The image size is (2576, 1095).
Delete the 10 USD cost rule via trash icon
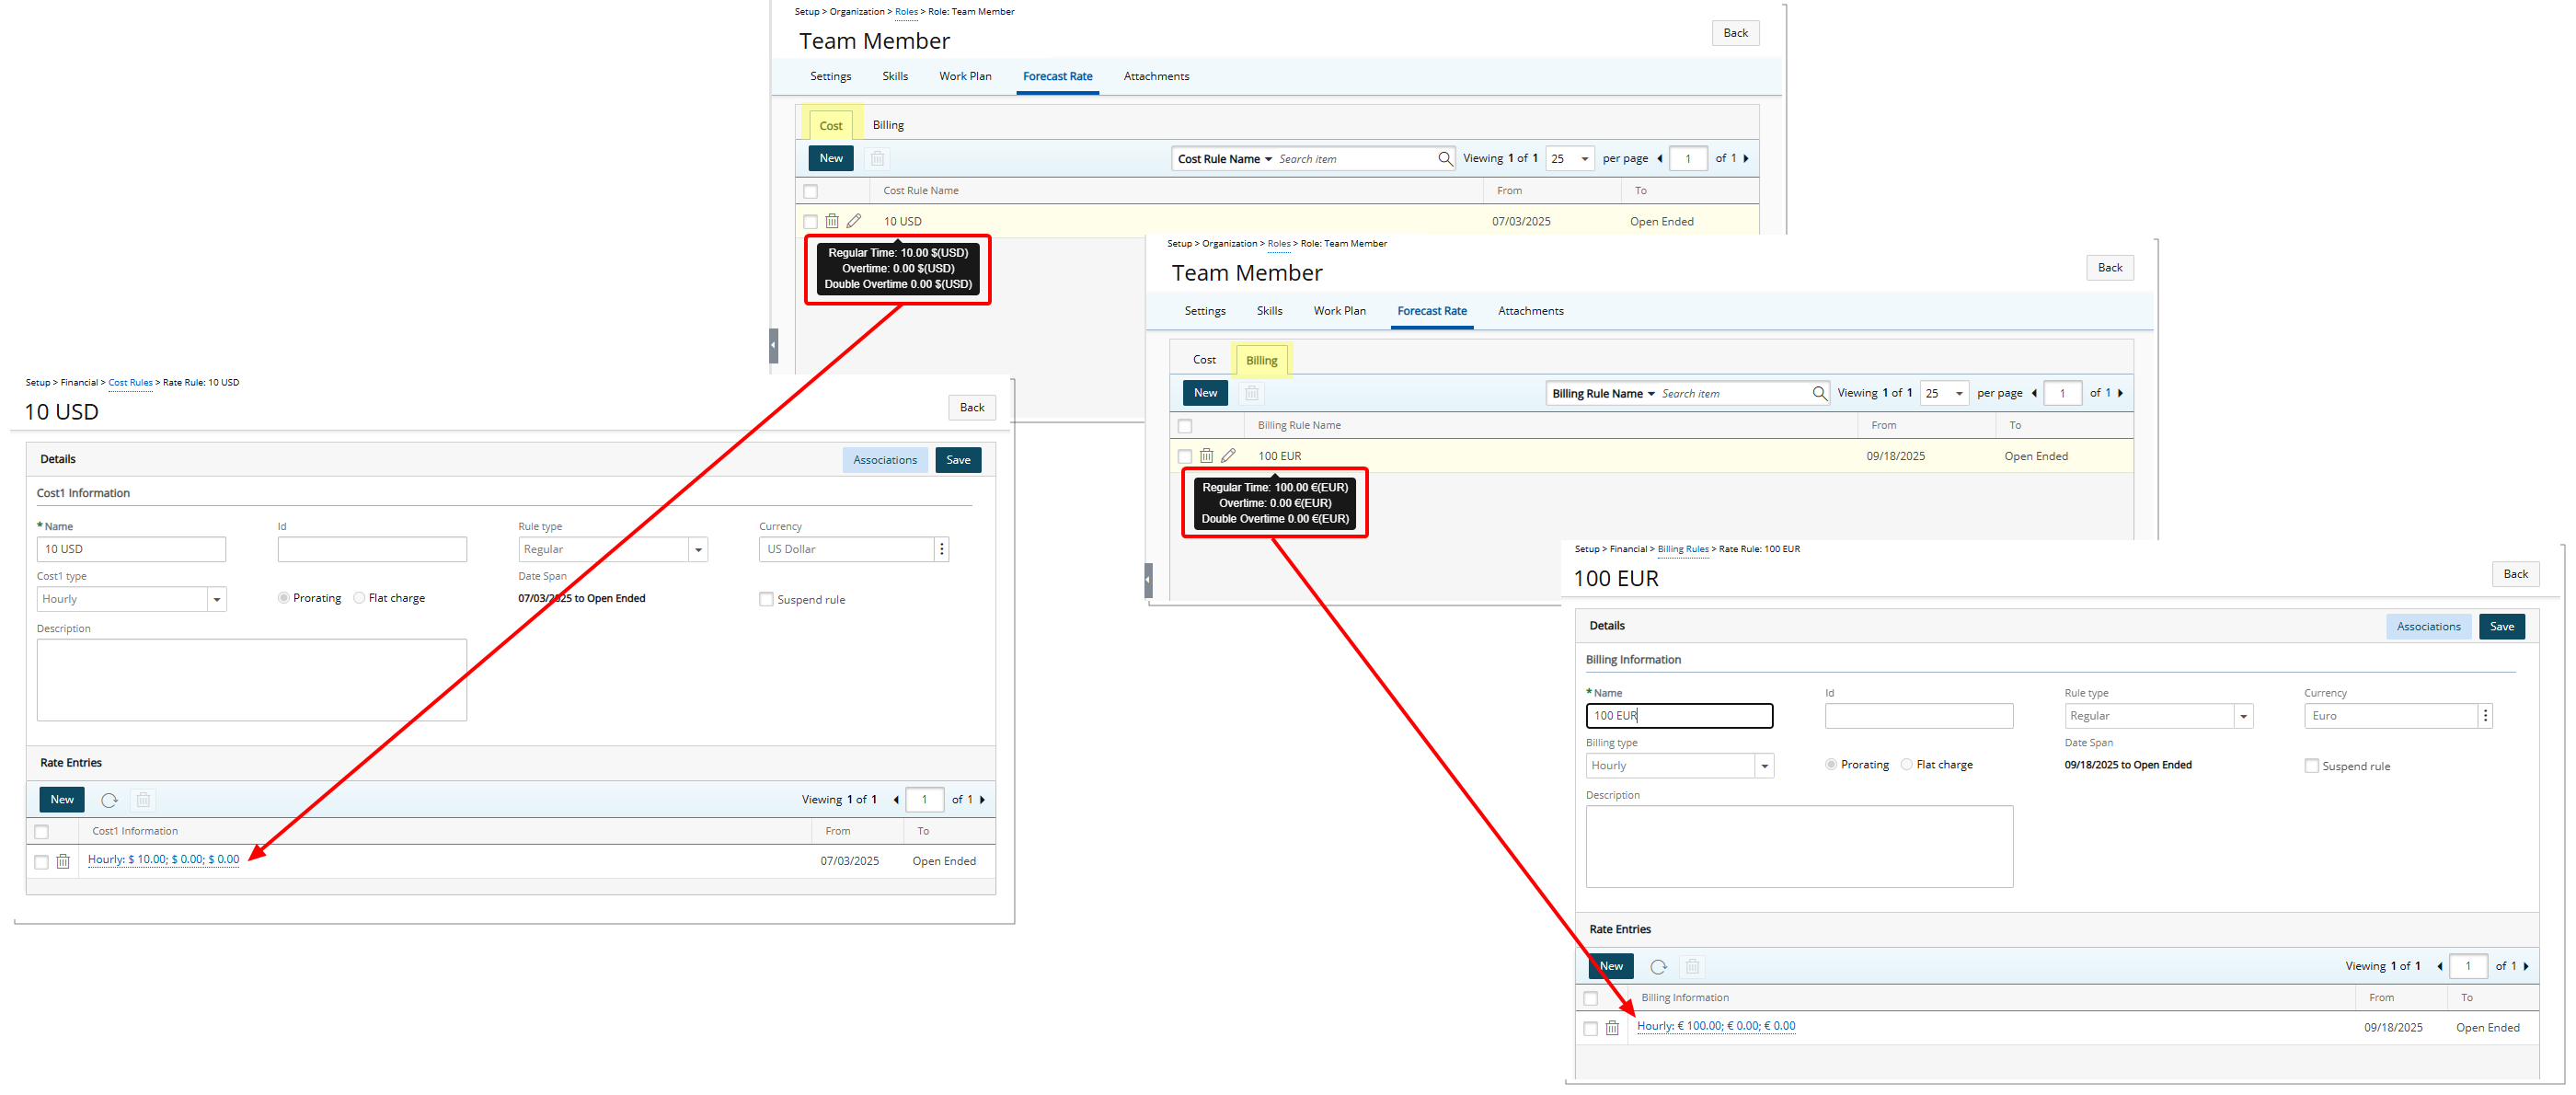(x=833, y=221)
